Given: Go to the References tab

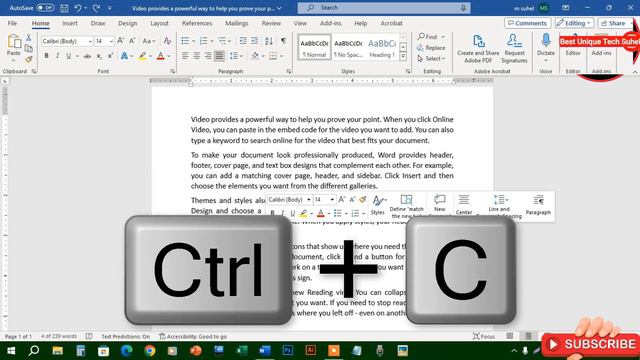Looking at the screenshot, I should click(197, 23).
